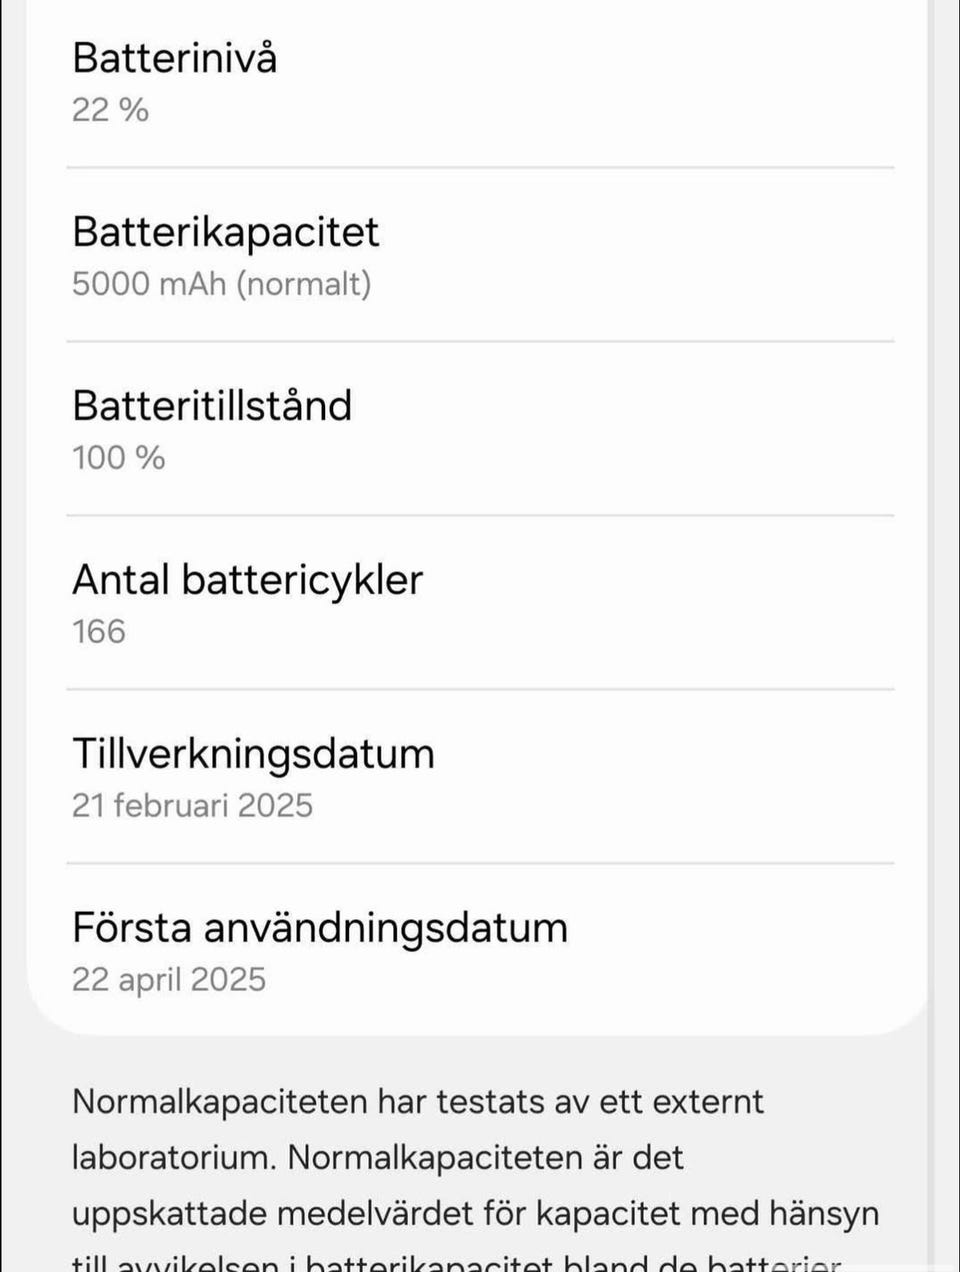This screenshot has width=960, height=1272.
Task: Select the Tillverkningsdatum label
Action: tap(253, 754)
